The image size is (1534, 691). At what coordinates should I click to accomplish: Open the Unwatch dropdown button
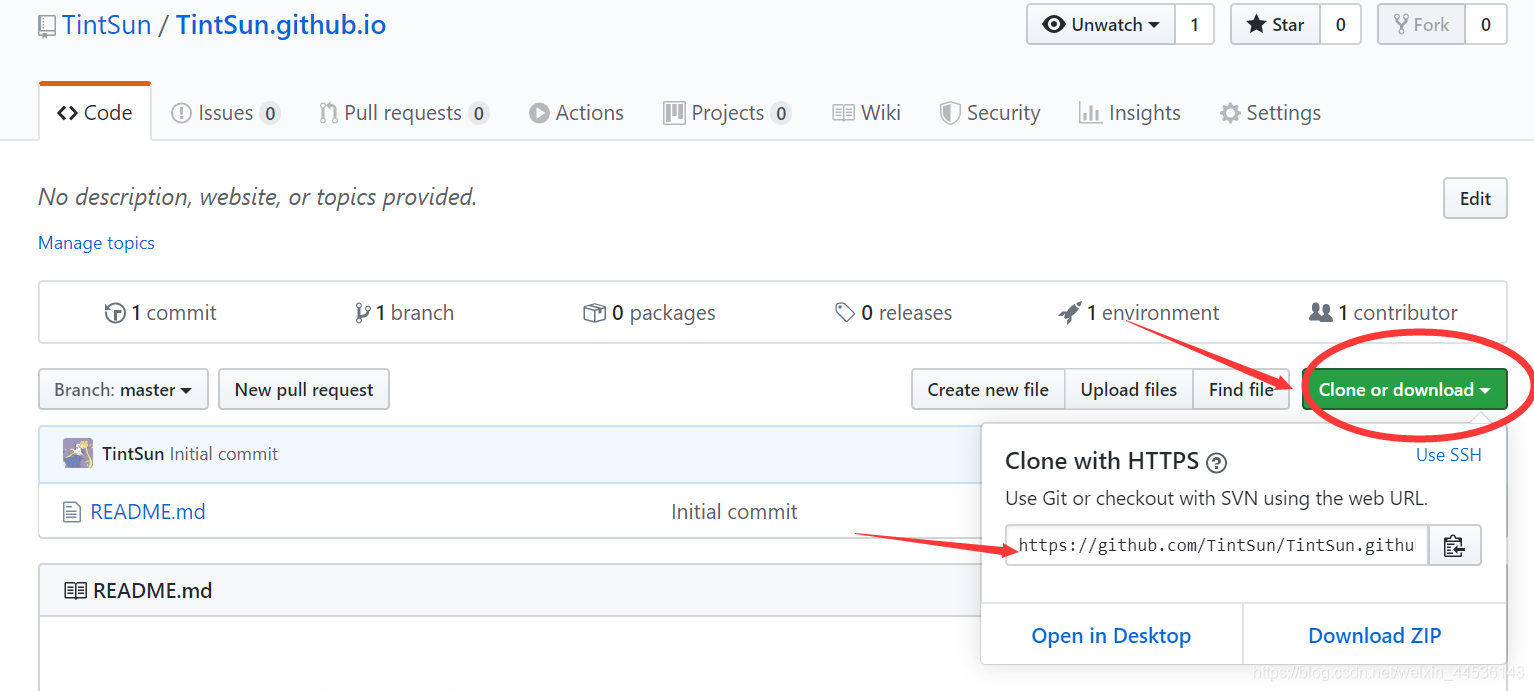pyautogui.click(x=1101, y=25)
